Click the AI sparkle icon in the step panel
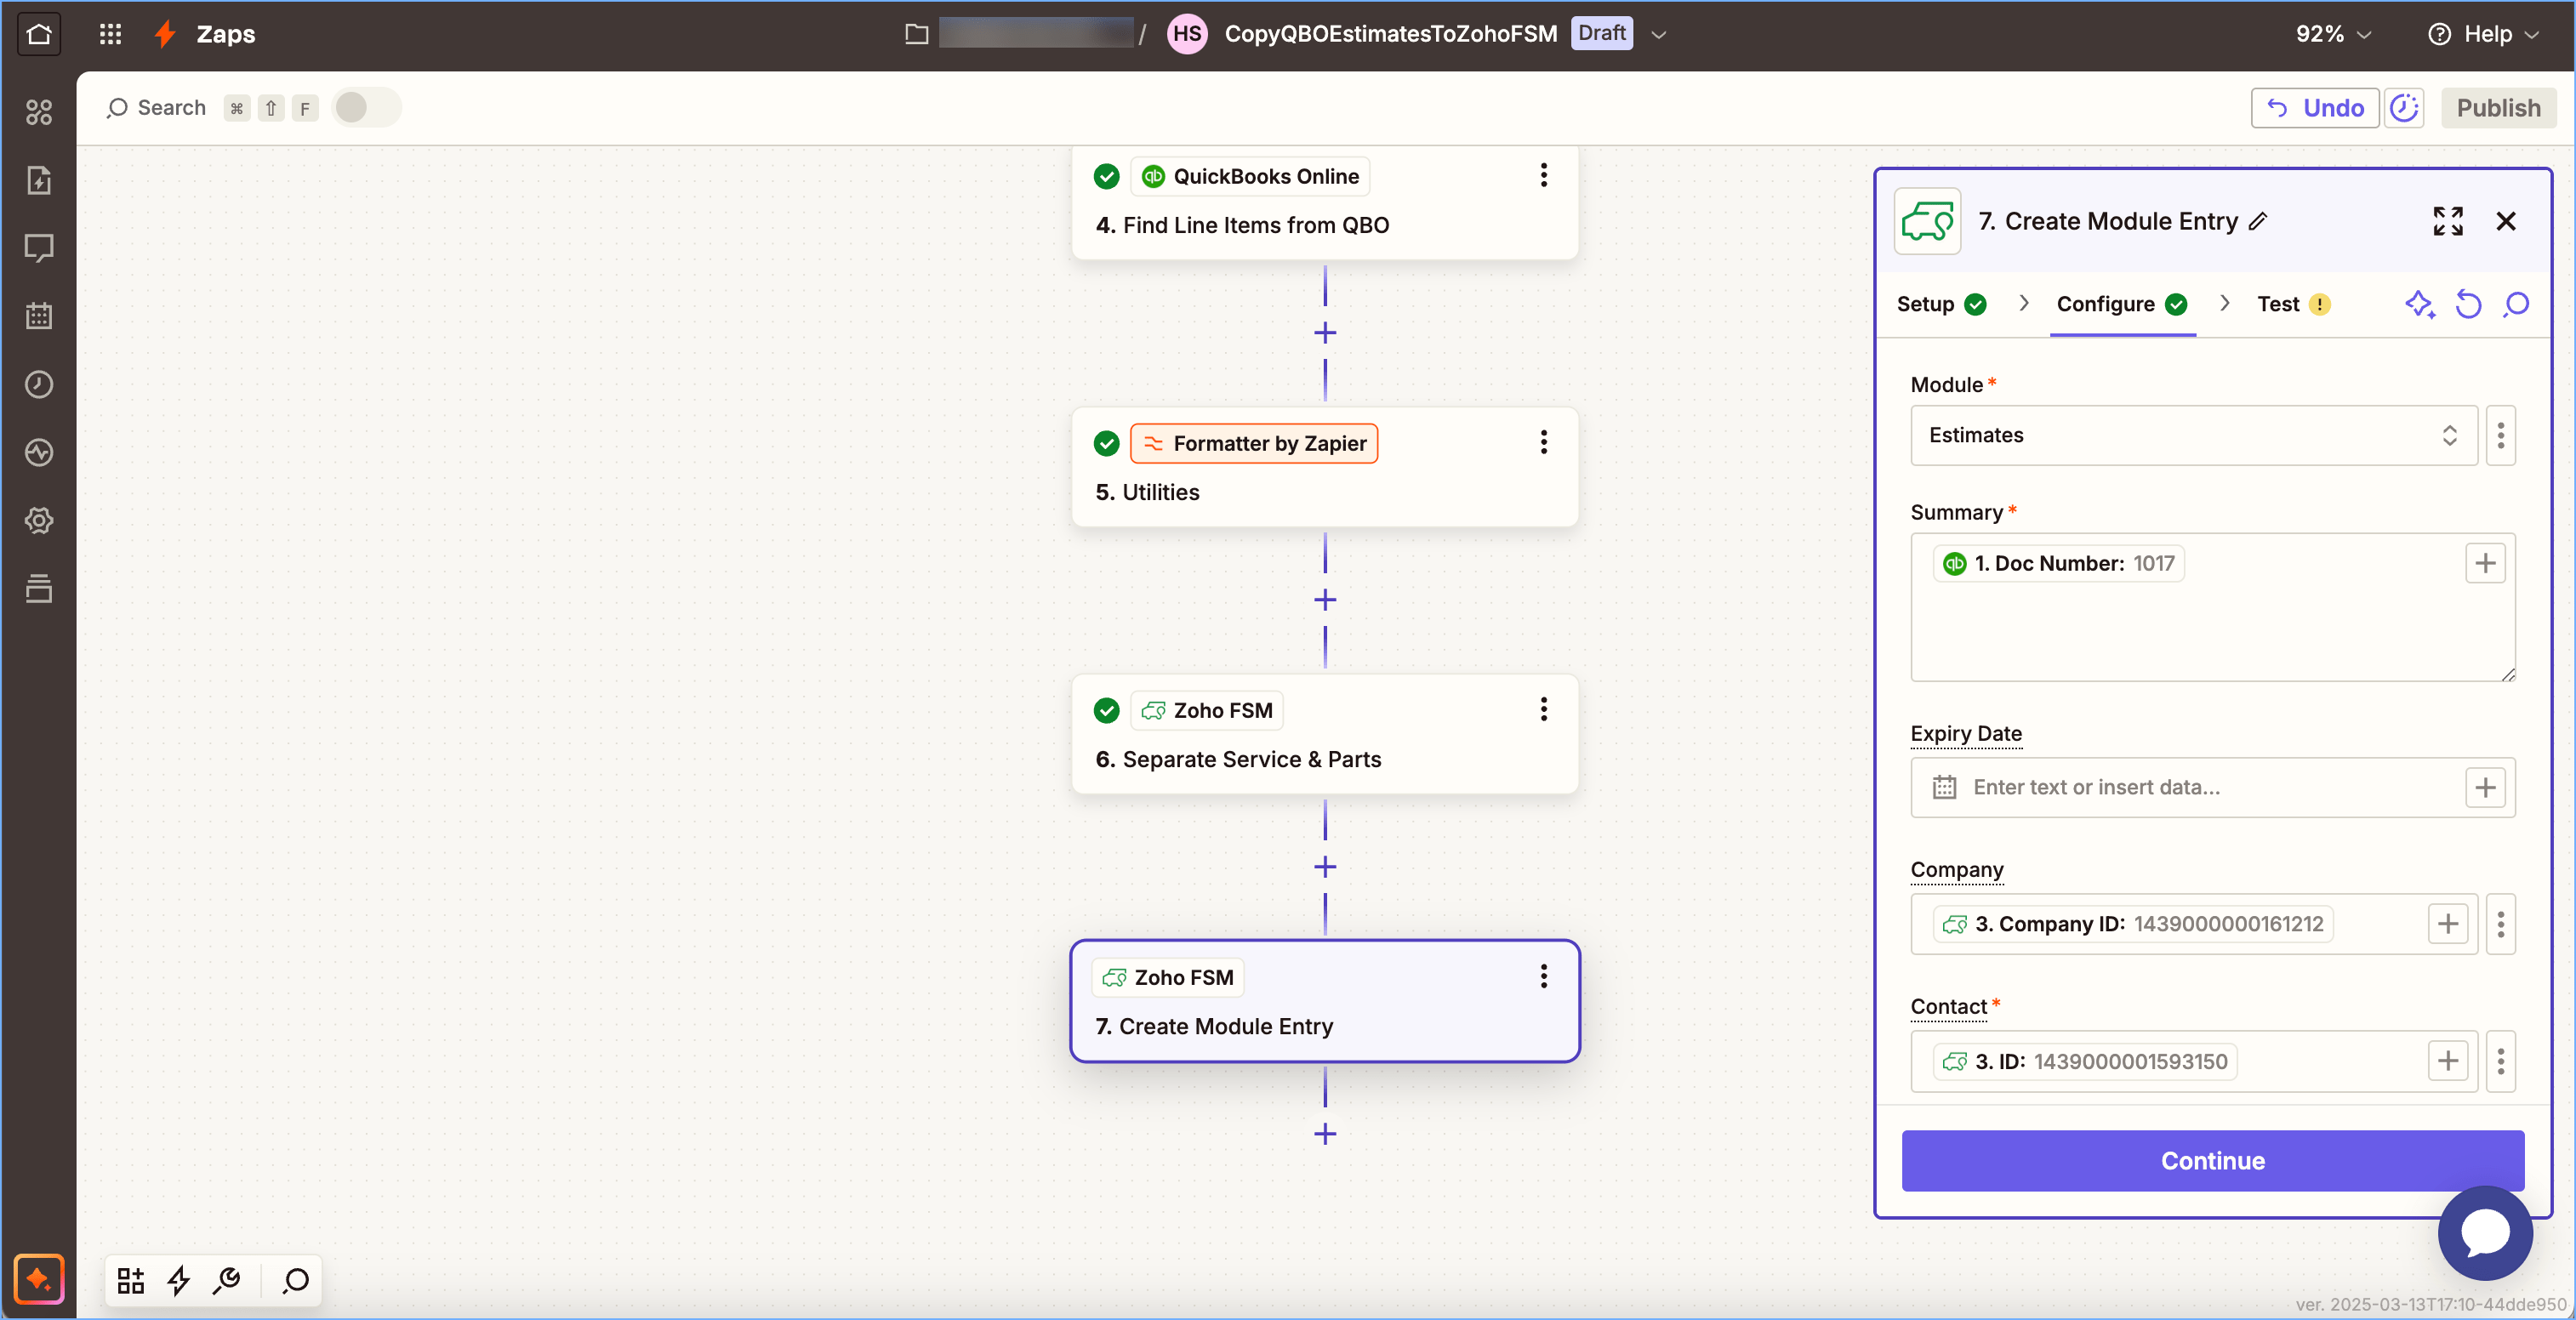2576x1320 pixels. click(2419, 304)
